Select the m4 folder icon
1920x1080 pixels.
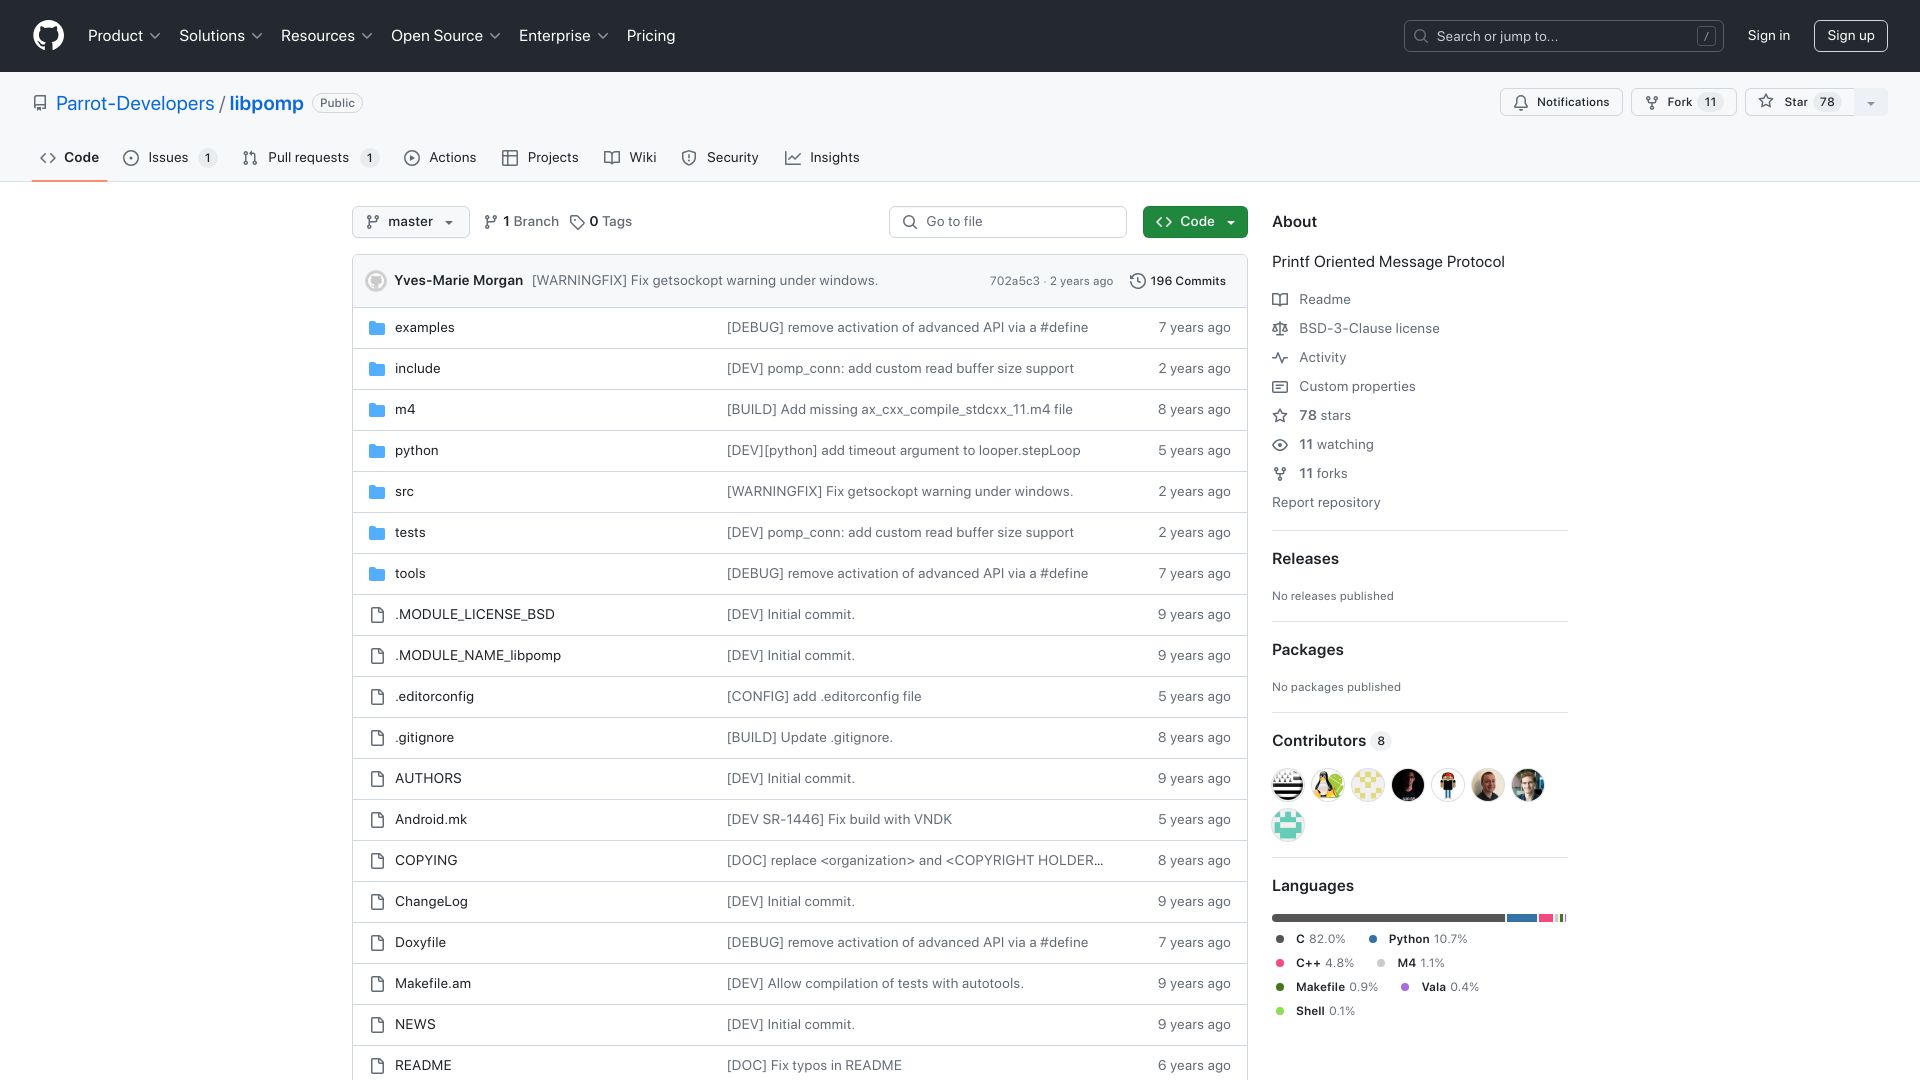pyautogui.click(x=377, y=410)
